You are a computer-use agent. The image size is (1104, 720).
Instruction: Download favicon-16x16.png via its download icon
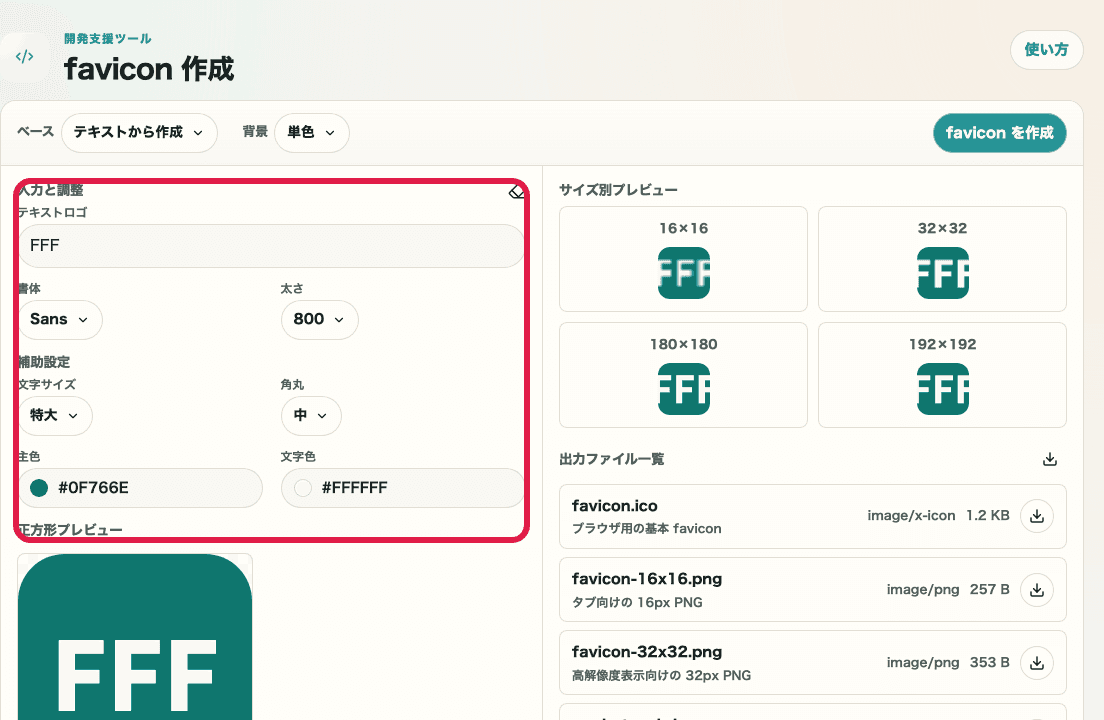tap(1037, 589)
